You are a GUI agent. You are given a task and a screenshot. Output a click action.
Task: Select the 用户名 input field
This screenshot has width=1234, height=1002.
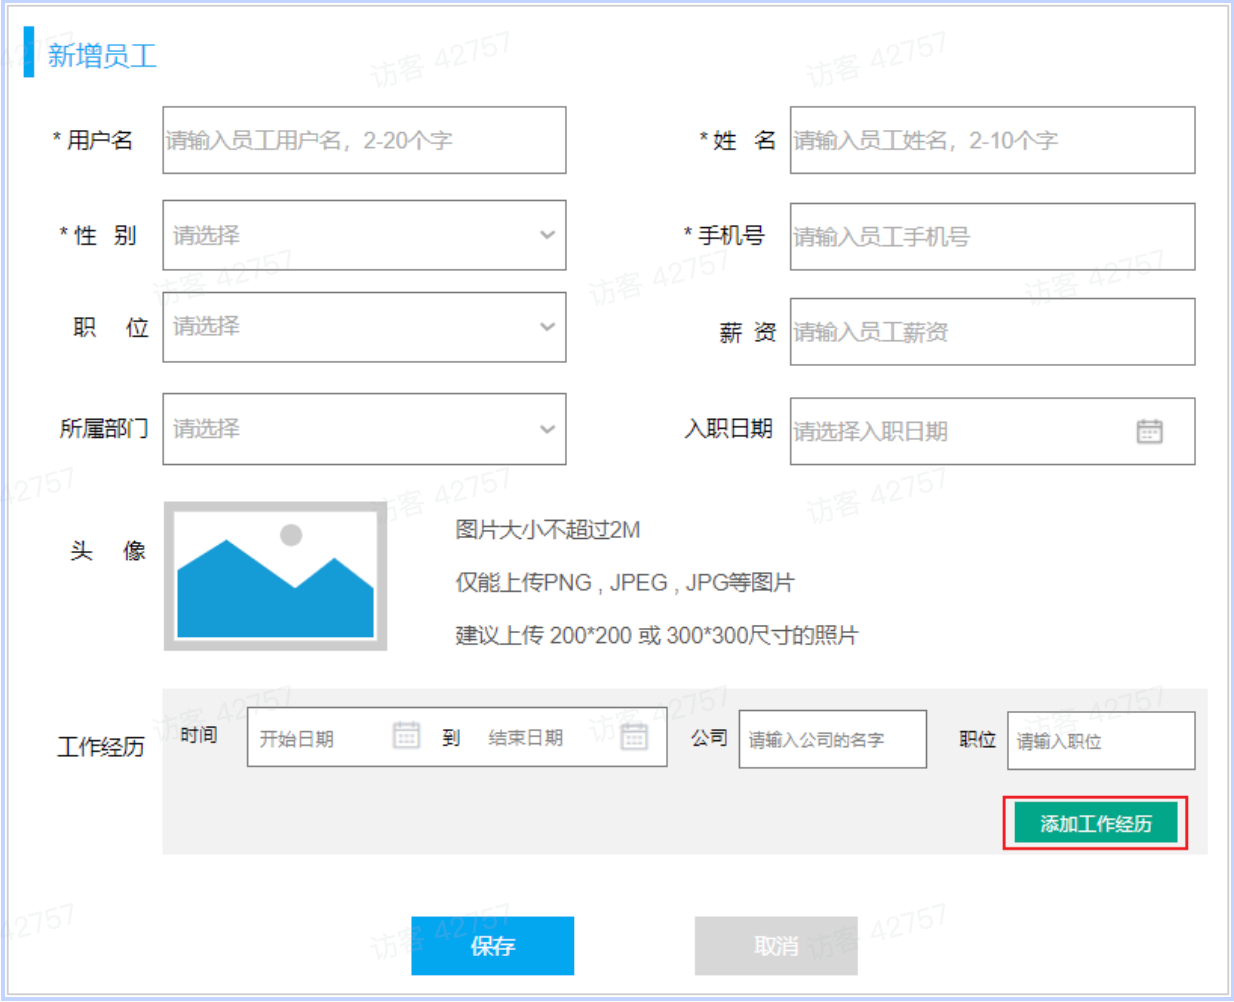tap(364, 140)
